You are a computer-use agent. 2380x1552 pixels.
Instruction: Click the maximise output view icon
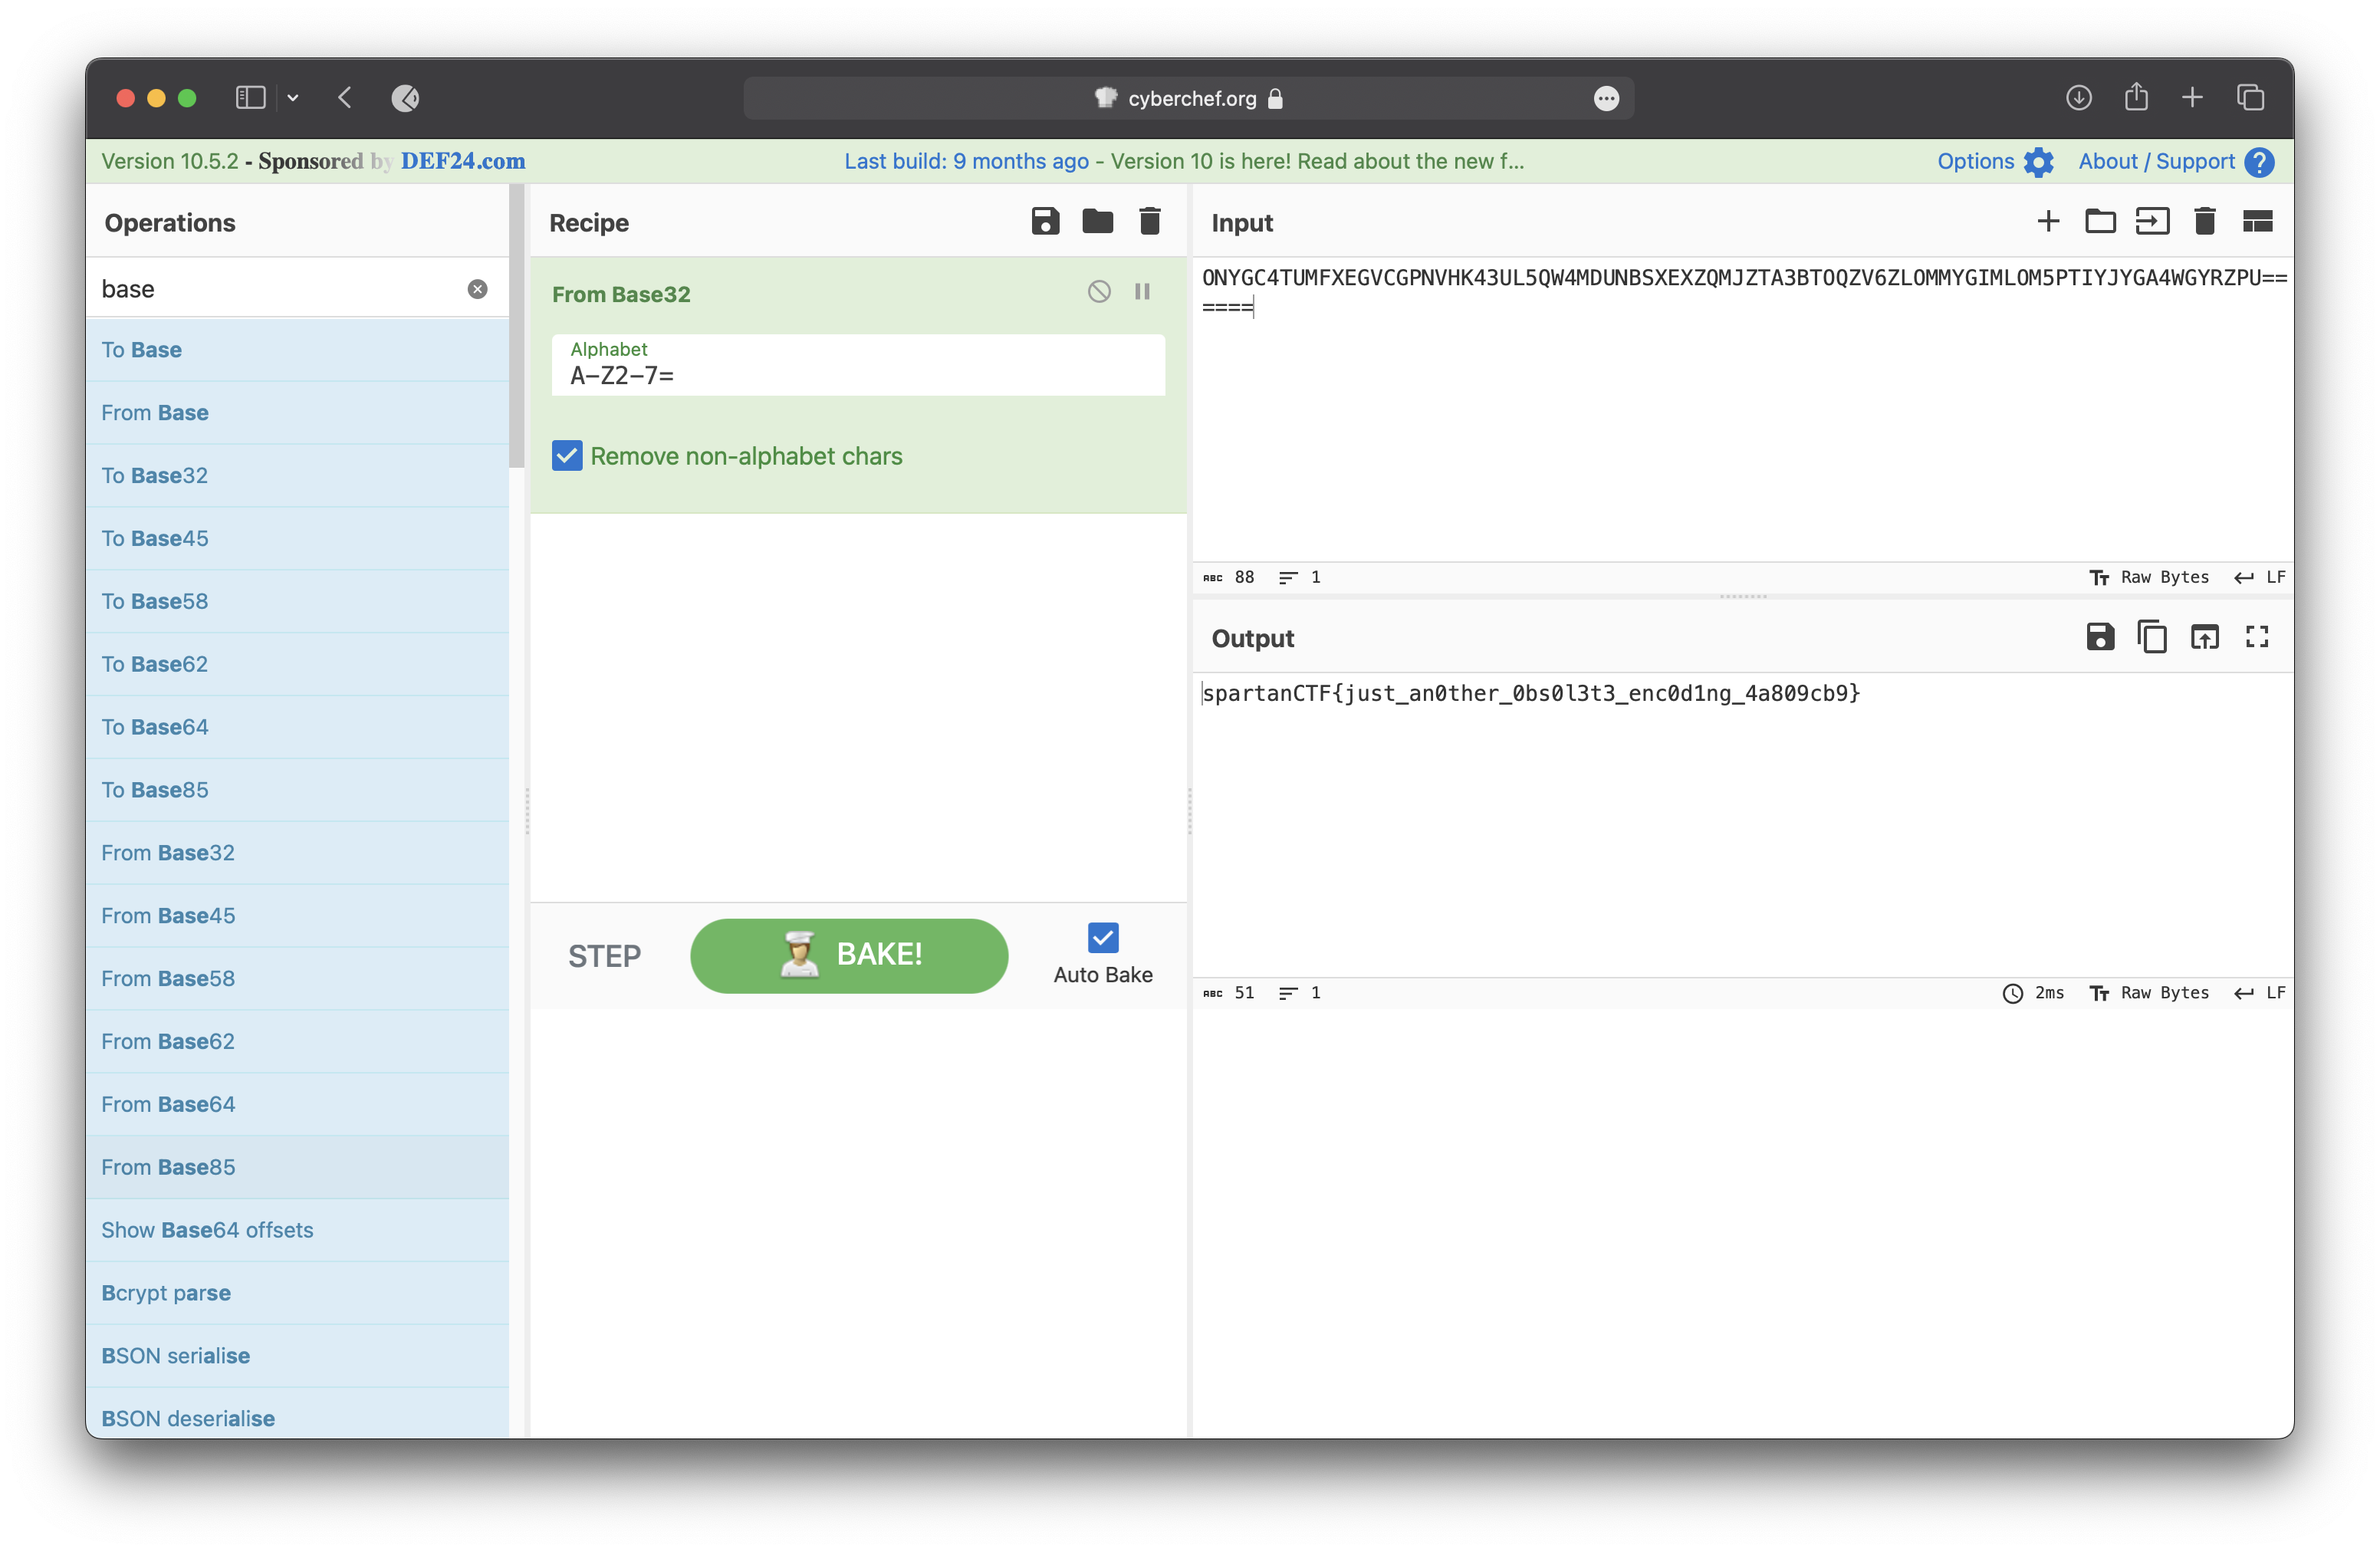click(2257, 638)
